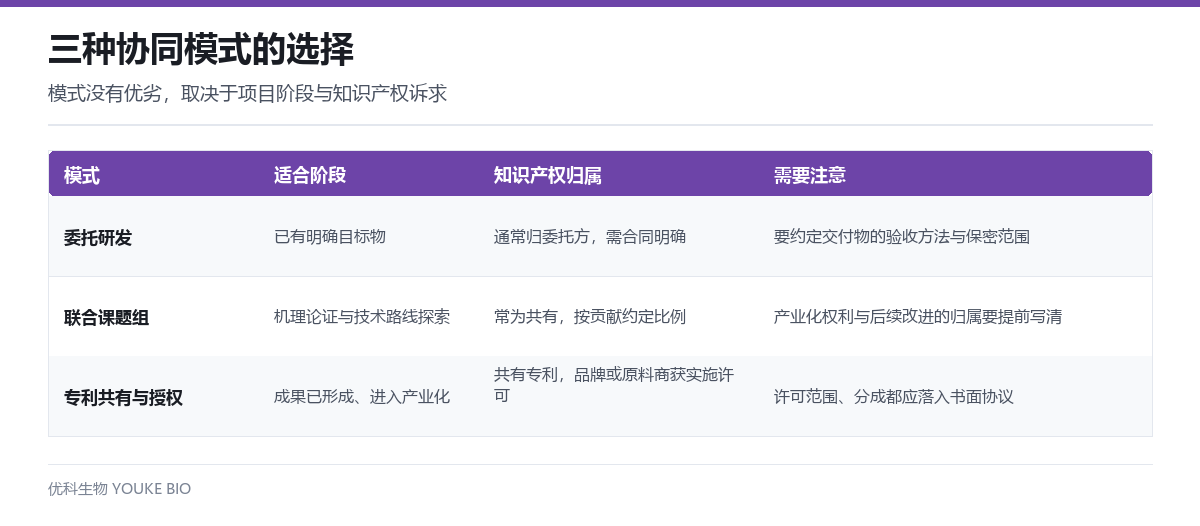Click the footer text 优科生物 YOUKE BIO
Image resolution: width=1200 pixels, height=526 pixels.
[x=119, y=489]
